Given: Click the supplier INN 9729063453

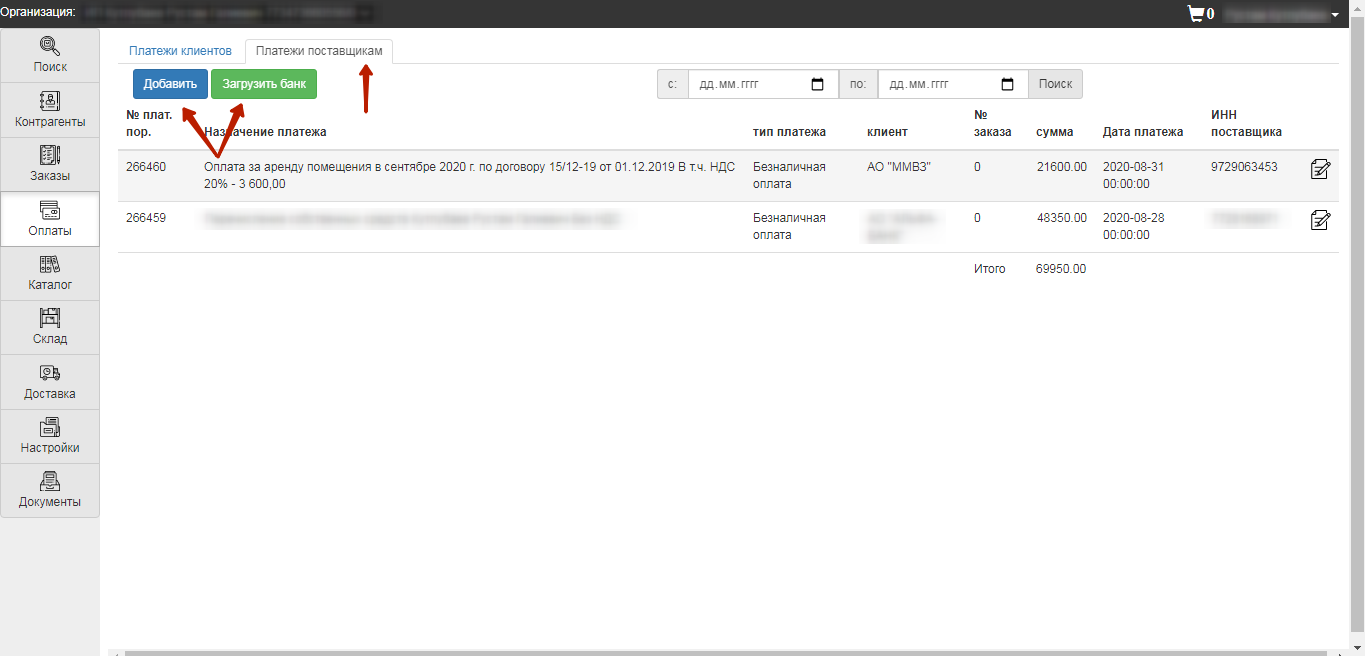Looking at the screenshot, I should pos(1244,167).
